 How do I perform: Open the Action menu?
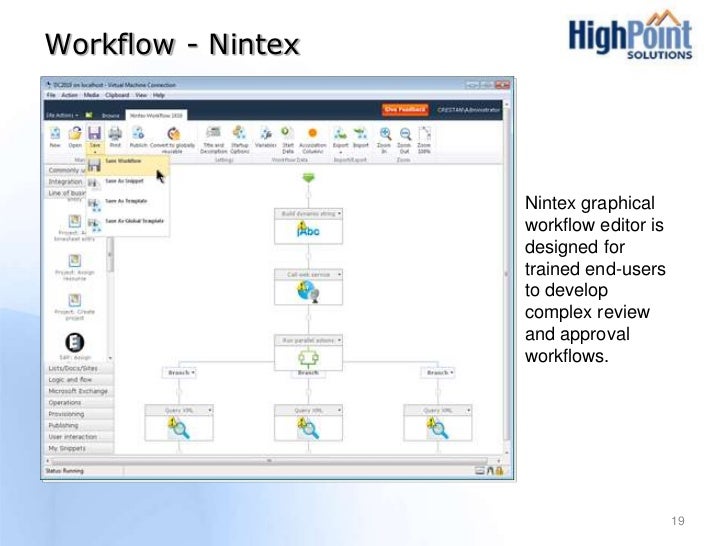(x=70, y=95)
